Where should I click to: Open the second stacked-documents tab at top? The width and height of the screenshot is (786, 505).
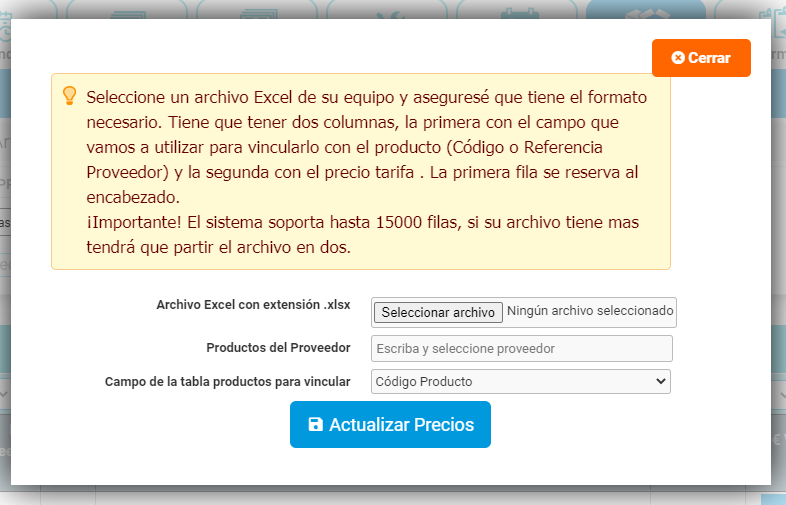(x=257, y=10)
